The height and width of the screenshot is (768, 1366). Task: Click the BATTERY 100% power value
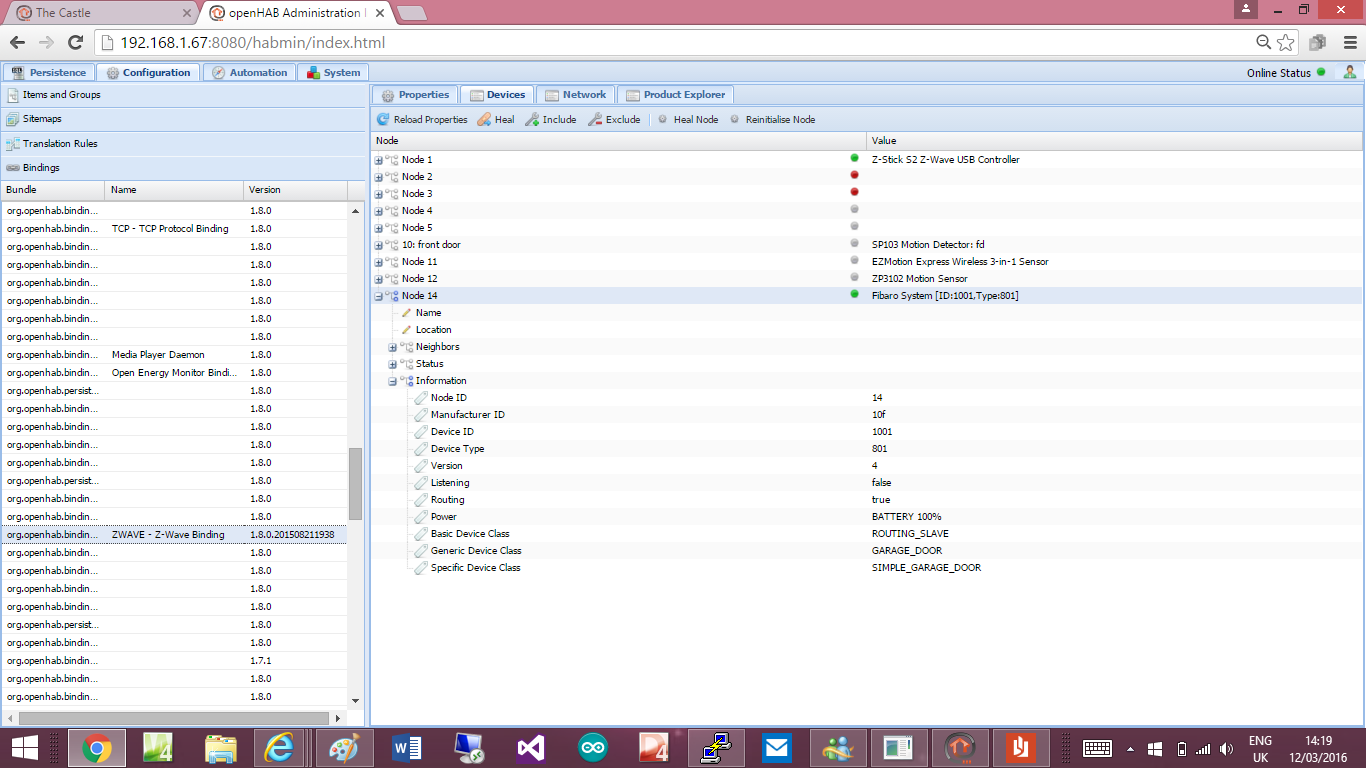pyautogui.click(x=907, y=517)
